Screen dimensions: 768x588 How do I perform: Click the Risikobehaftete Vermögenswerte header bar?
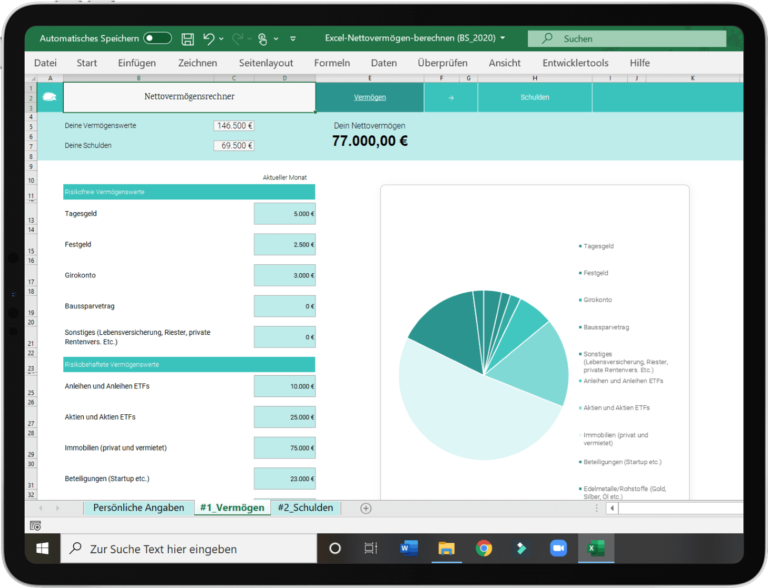189,365
